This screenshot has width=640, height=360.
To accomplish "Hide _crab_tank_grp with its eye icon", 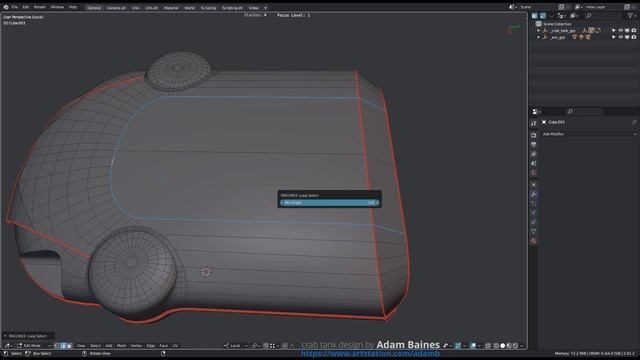I will pos(621,31).
